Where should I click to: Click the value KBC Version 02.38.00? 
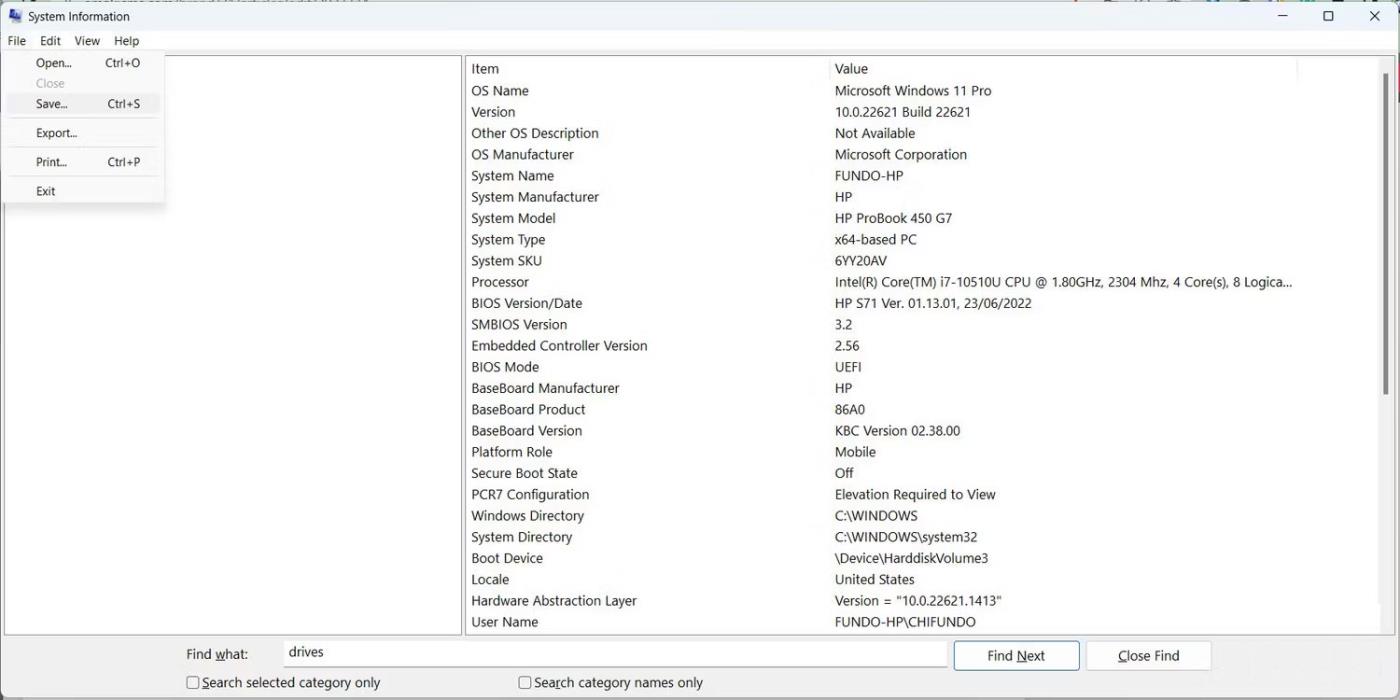[x=897, y=431]
